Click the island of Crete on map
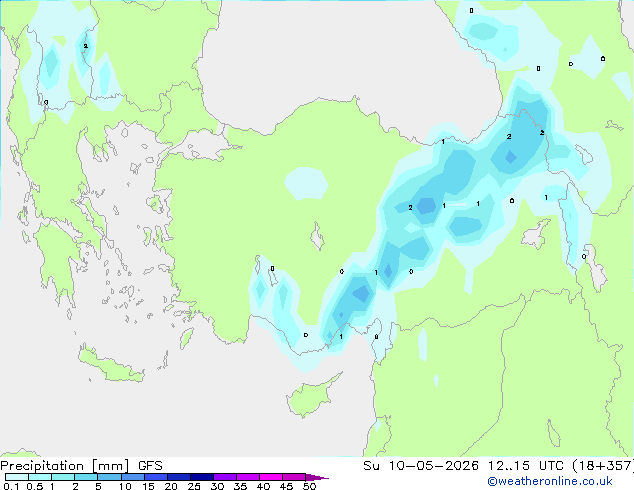The width and height of the screenshot is (634, 490). [x=111, y=365]
